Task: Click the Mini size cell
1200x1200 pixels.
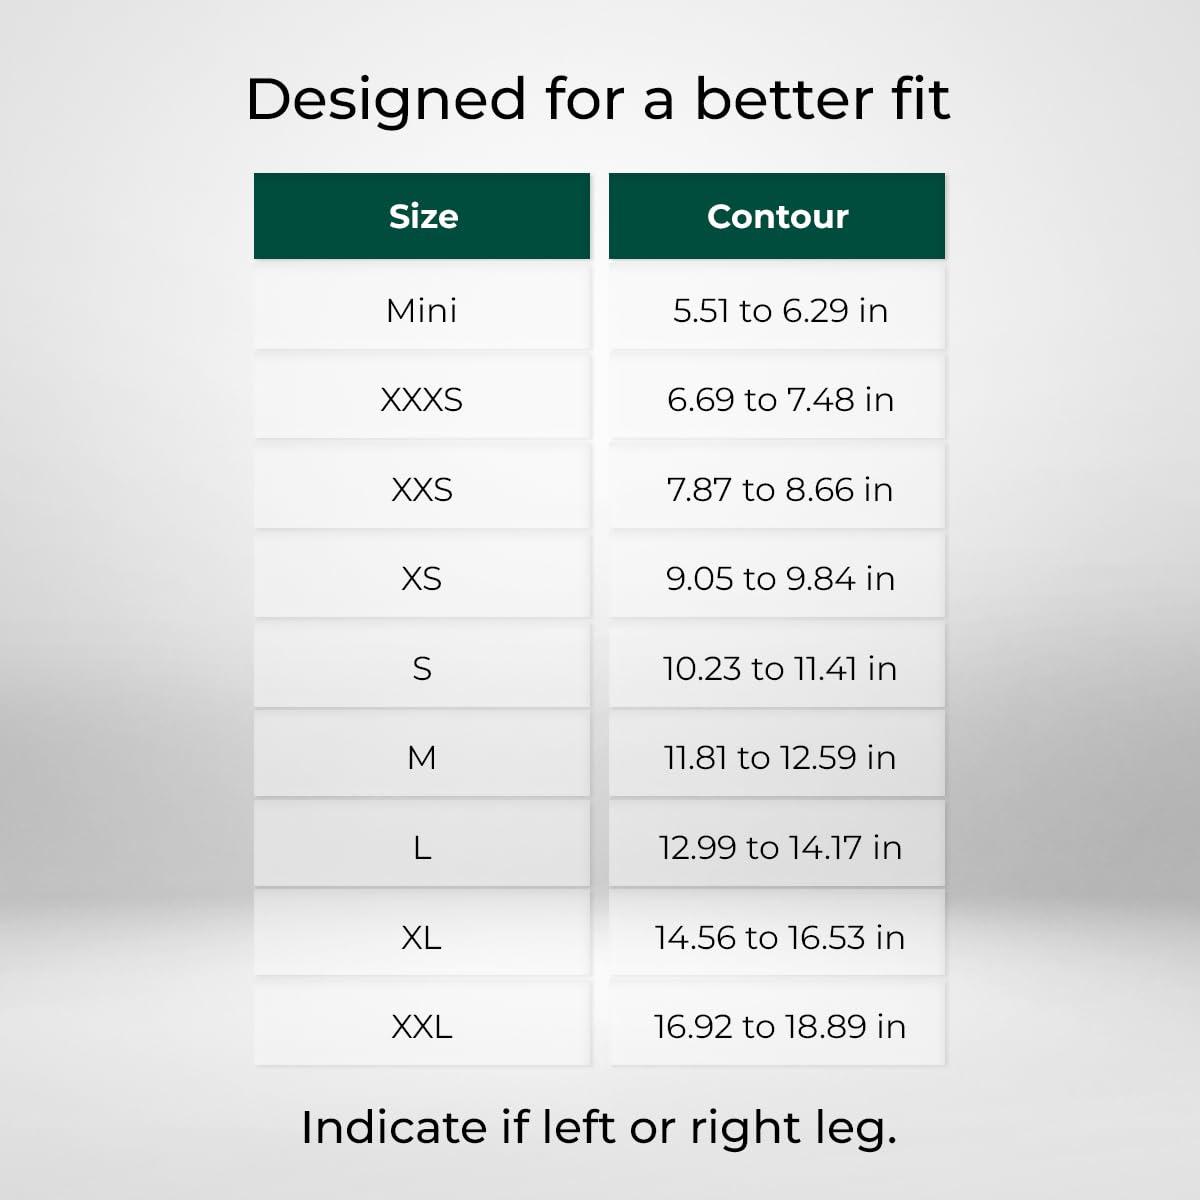Action: 422,310
